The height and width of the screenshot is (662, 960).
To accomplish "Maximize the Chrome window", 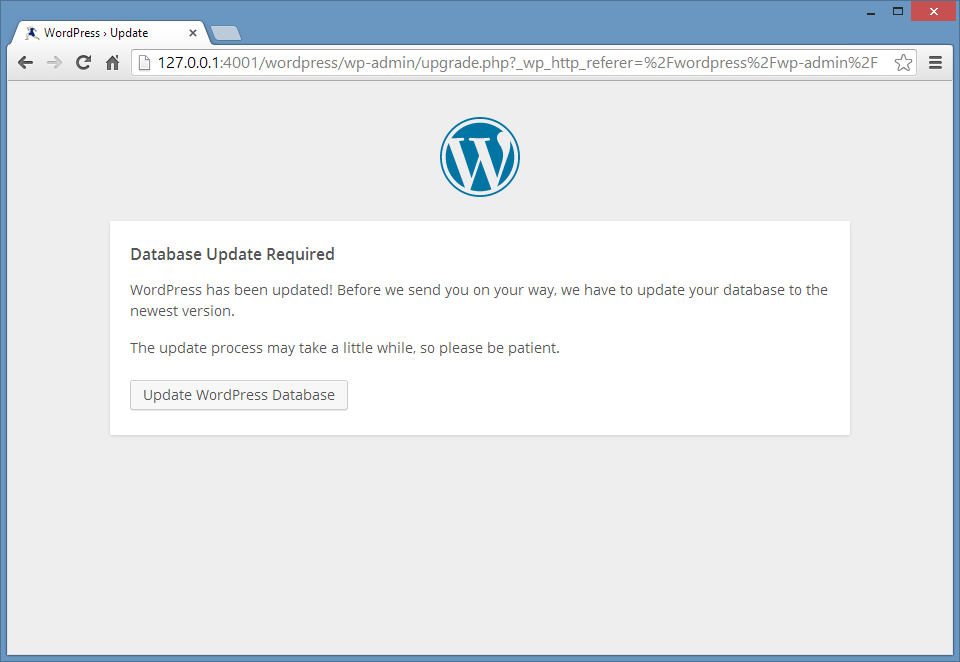I will [x=897, y=11].
